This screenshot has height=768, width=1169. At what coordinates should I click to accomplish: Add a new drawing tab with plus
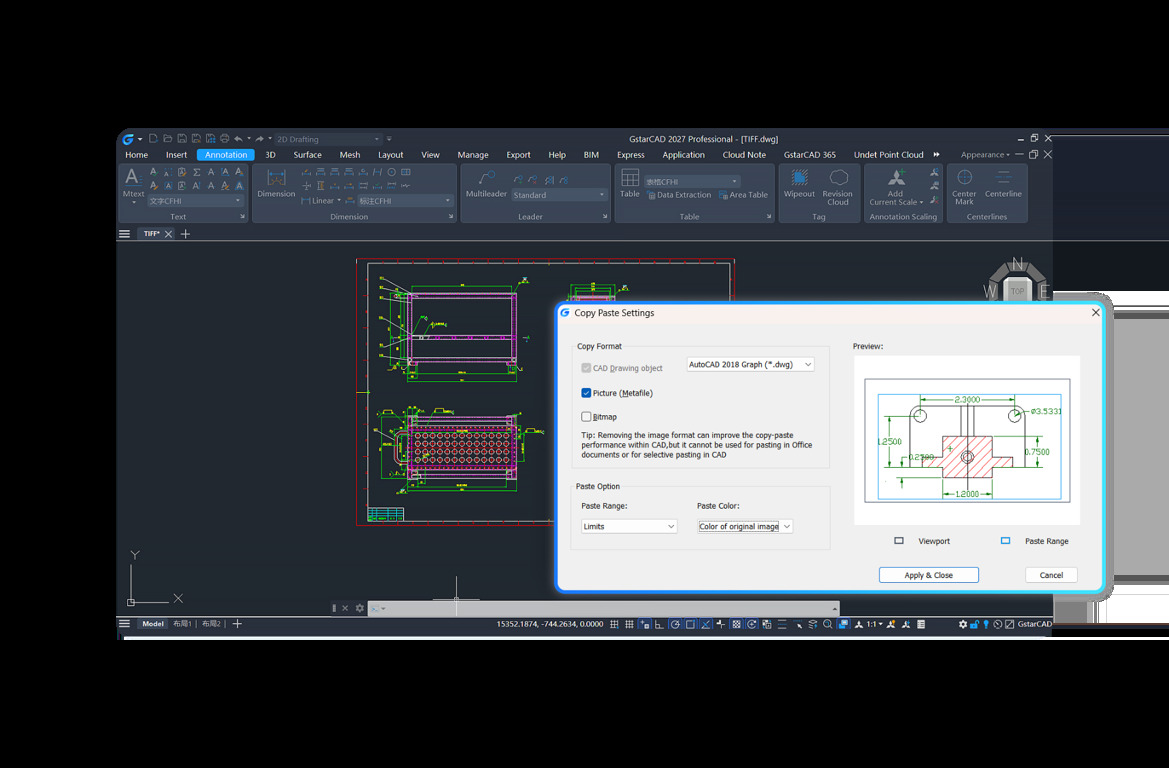click(x=186, y=234)
